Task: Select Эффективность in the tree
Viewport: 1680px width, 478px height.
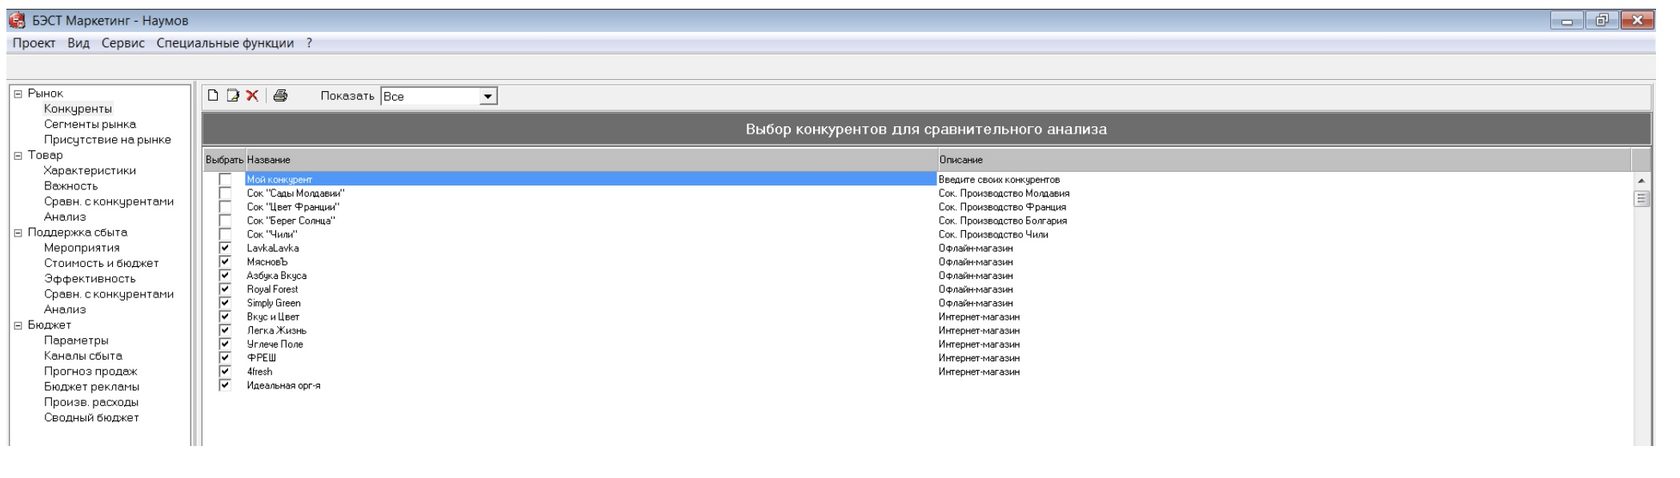Action: click(90, 279)
